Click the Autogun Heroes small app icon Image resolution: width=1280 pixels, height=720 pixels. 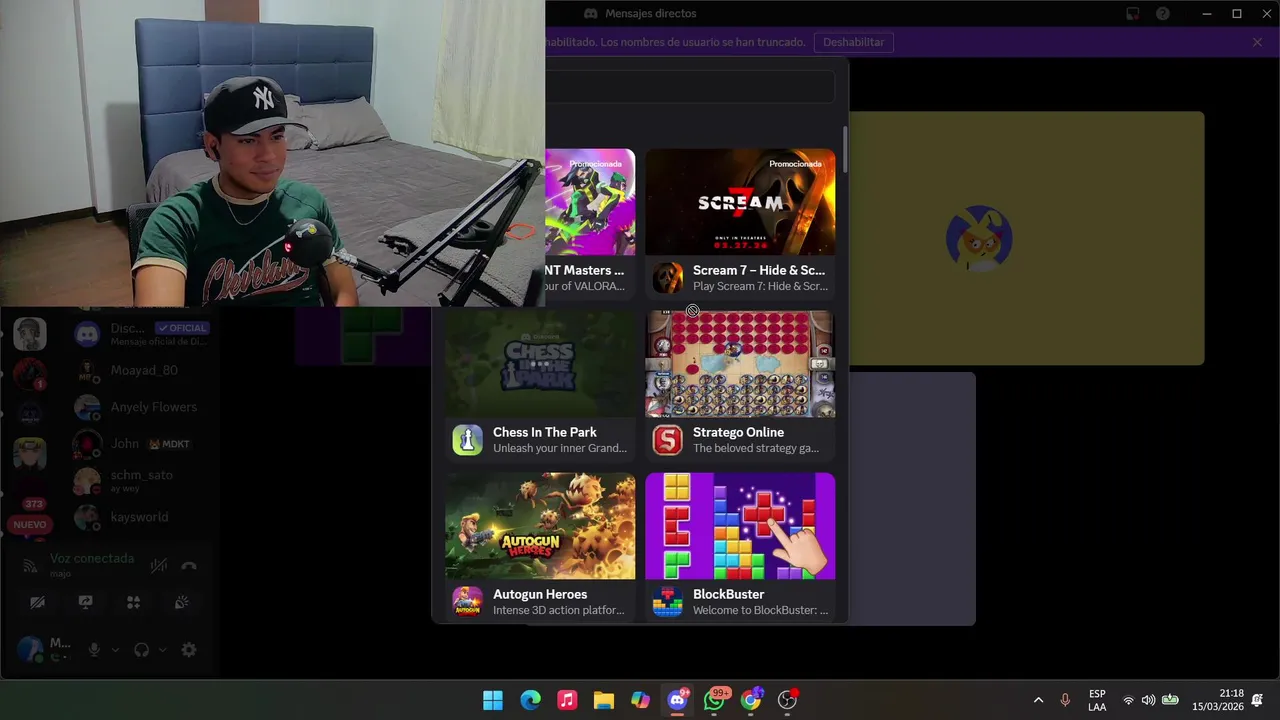point(467,602)
